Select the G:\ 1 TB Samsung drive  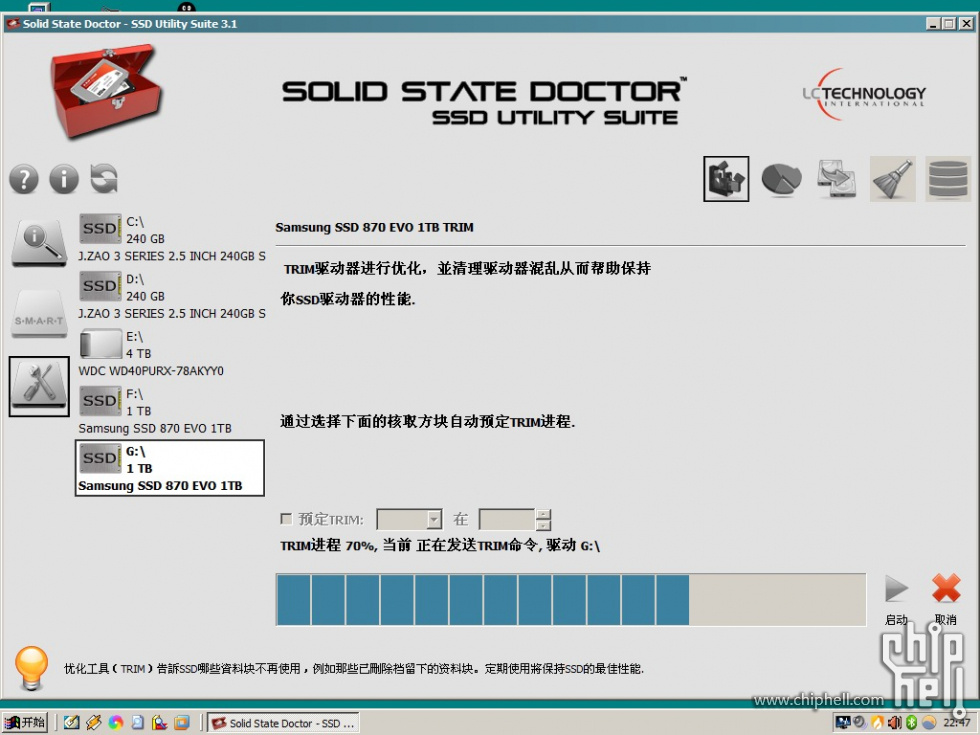[x=170, y=468]
